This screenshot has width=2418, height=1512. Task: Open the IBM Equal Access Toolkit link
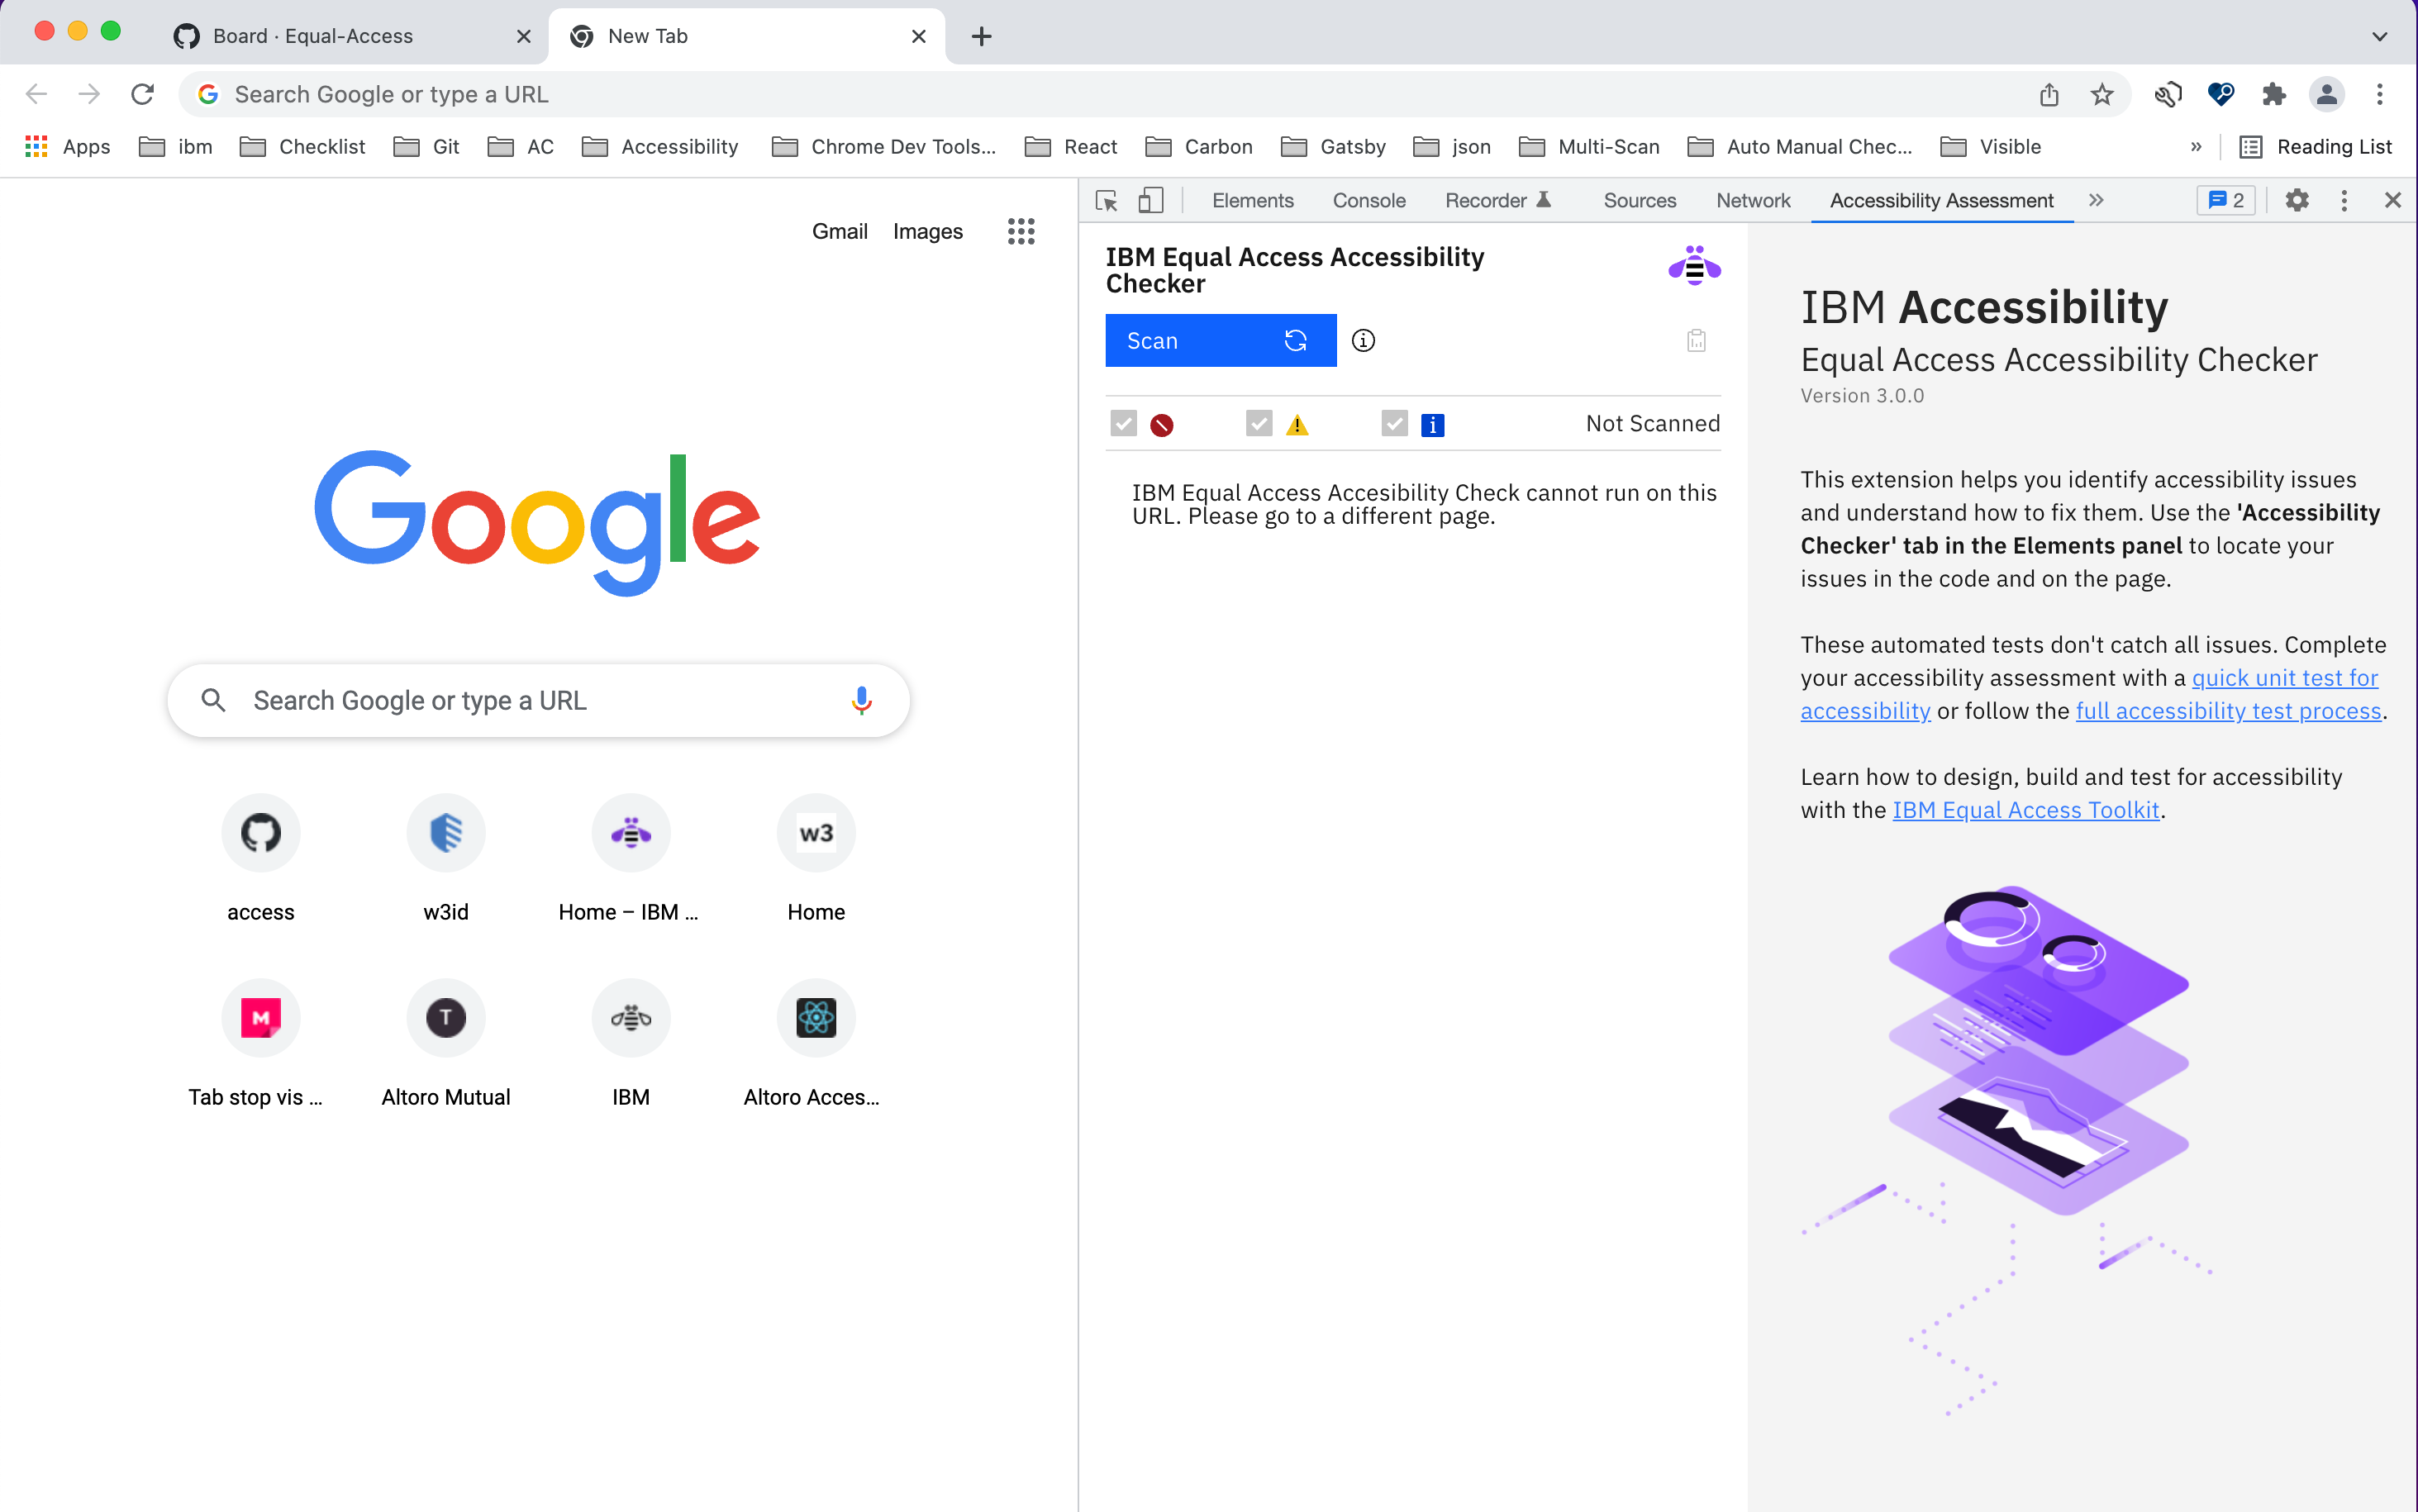2024,810
